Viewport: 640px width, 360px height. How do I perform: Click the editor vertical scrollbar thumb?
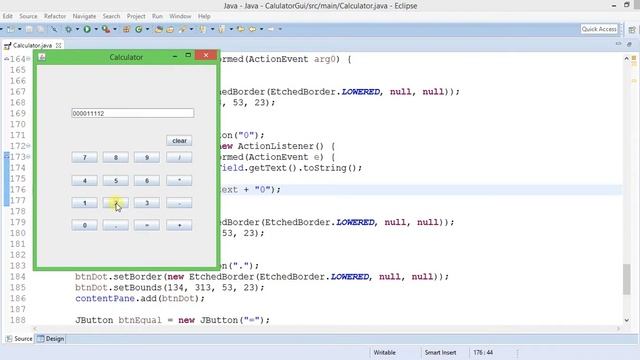pyautogui.click(x=627, y=279)
